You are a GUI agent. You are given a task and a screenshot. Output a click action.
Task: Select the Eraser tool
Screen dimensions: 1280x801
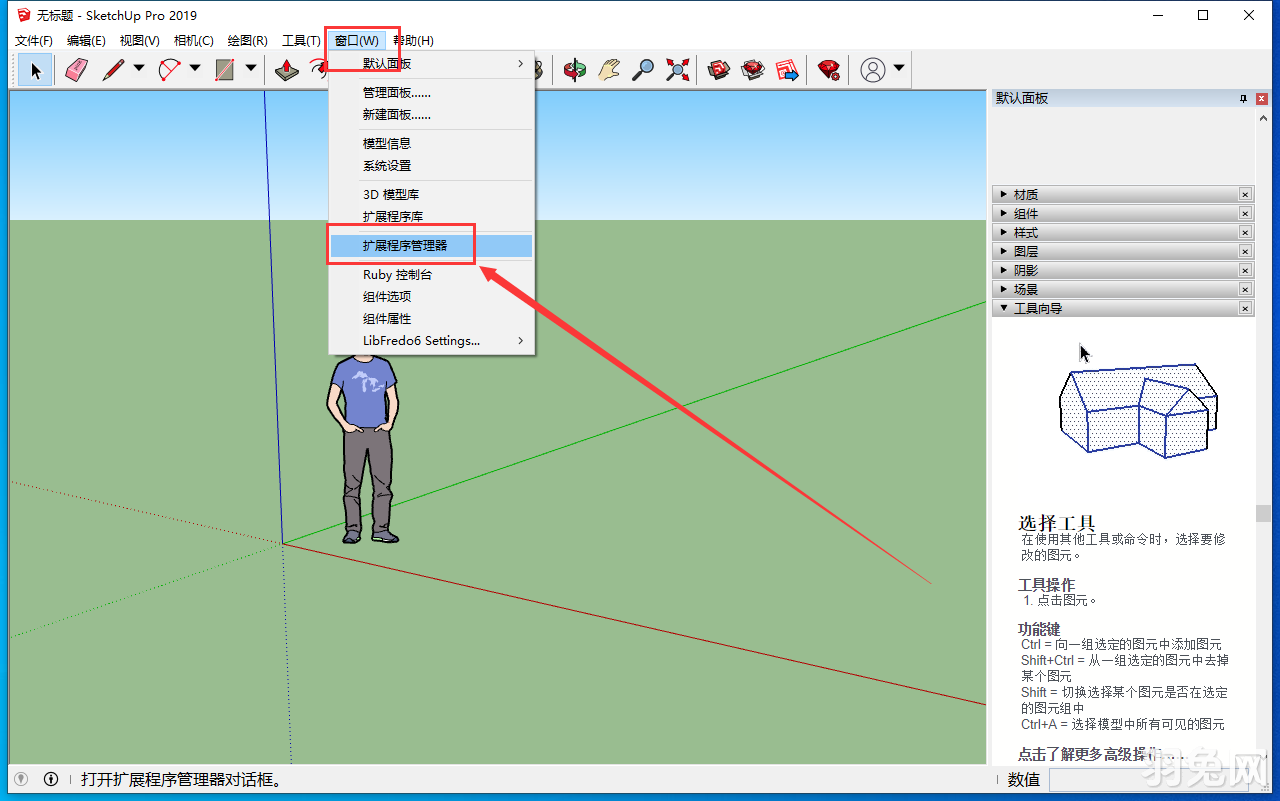pos(77,70)
